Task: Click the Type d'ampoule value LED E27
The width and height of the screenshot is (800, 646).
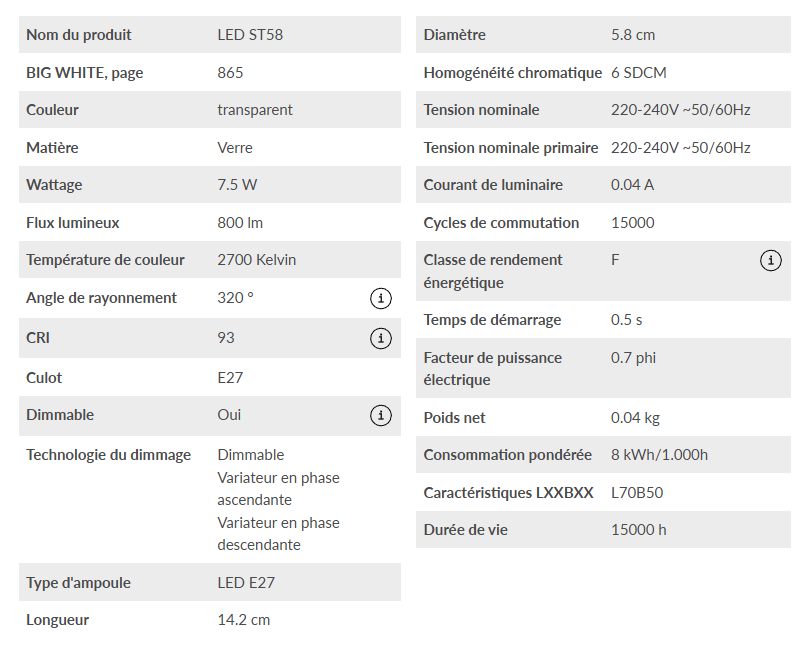Action: (x=244, y=583)
